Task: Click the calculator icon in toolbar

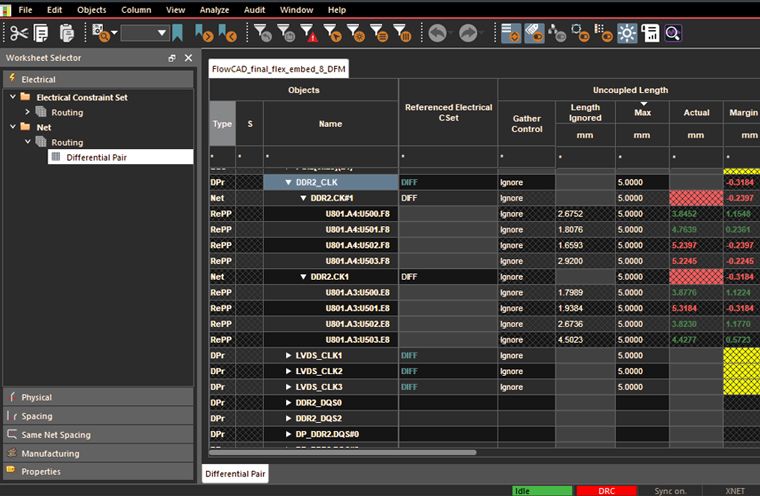Action: point(650,33)
